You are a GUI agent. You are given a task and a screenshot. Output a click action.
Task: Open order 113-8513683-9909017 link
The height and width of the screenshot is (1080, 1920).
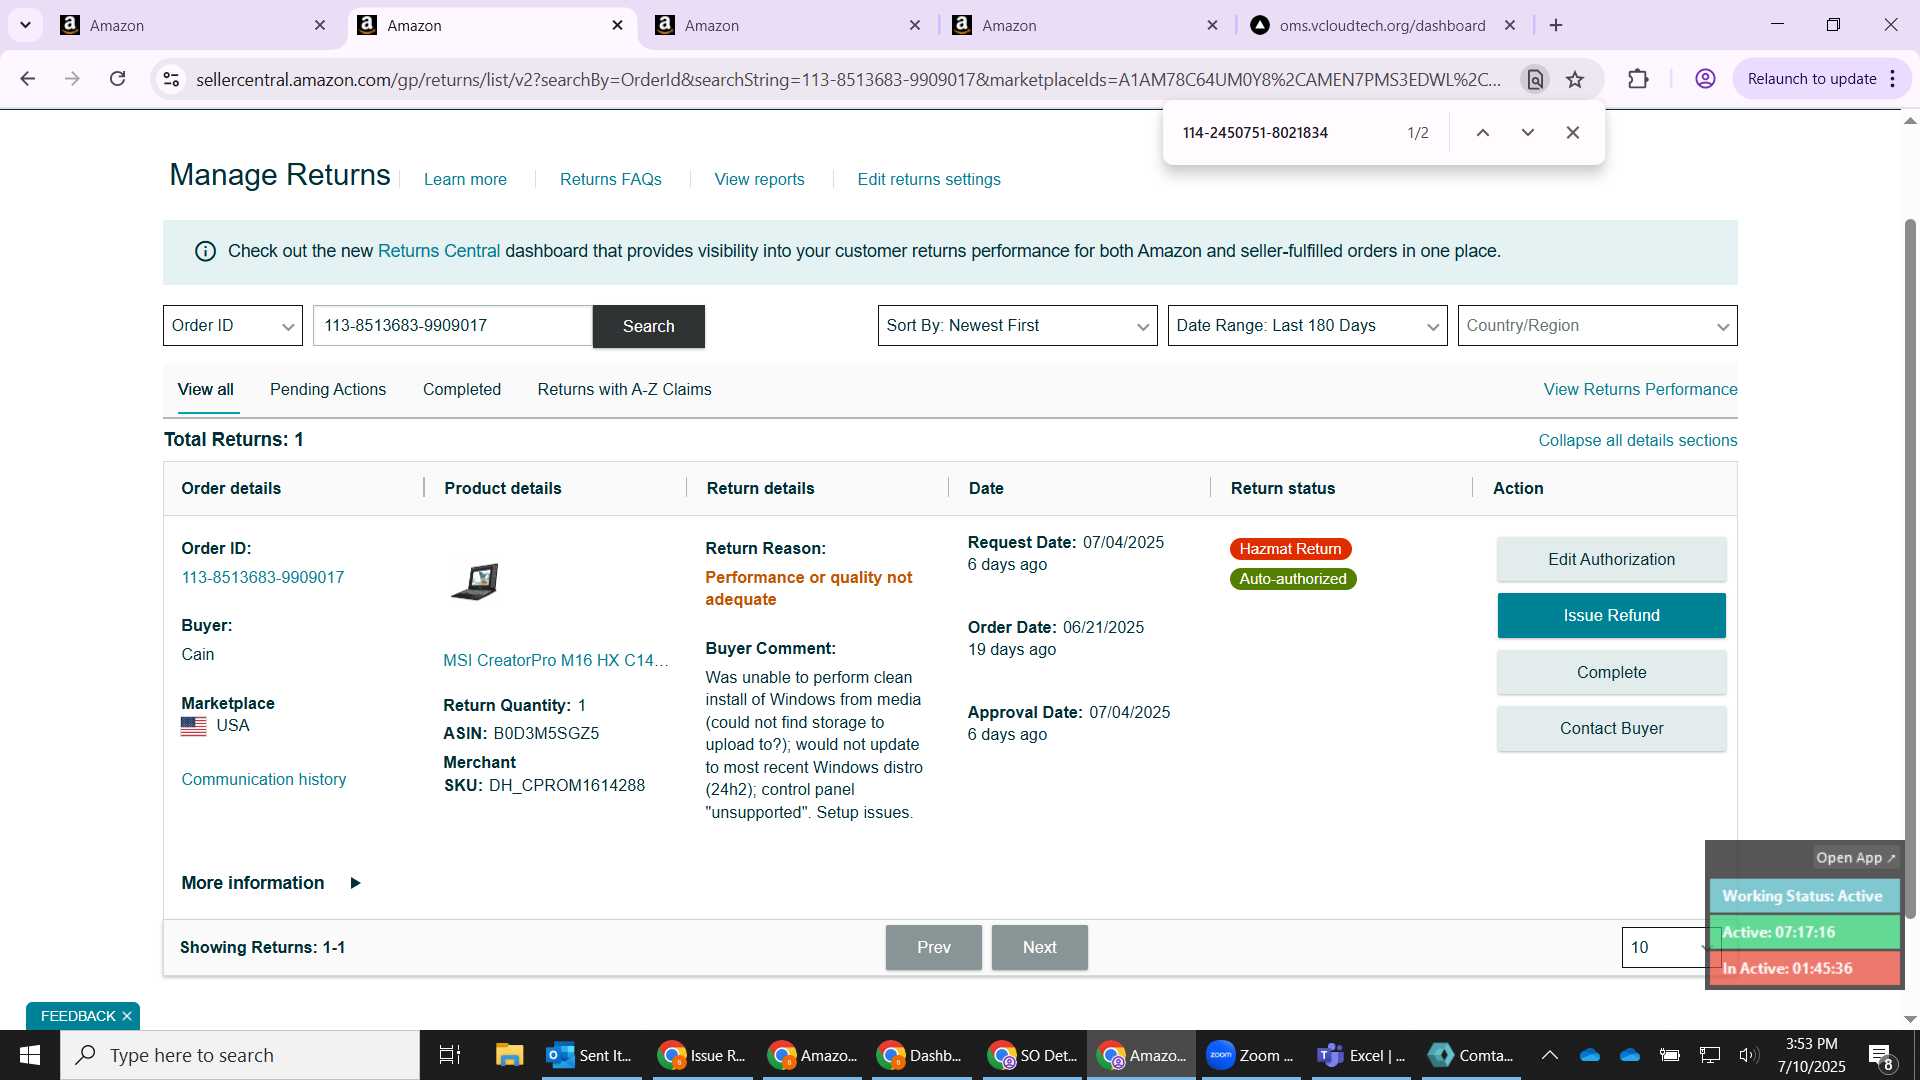(x=263, y=578)
